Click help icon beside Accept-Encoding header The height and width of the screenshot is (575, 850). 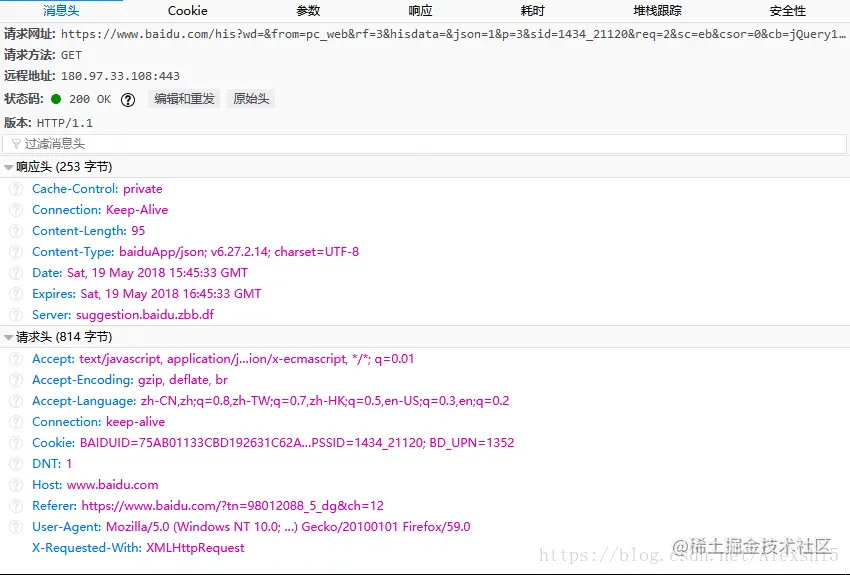(x=16, y=380)
